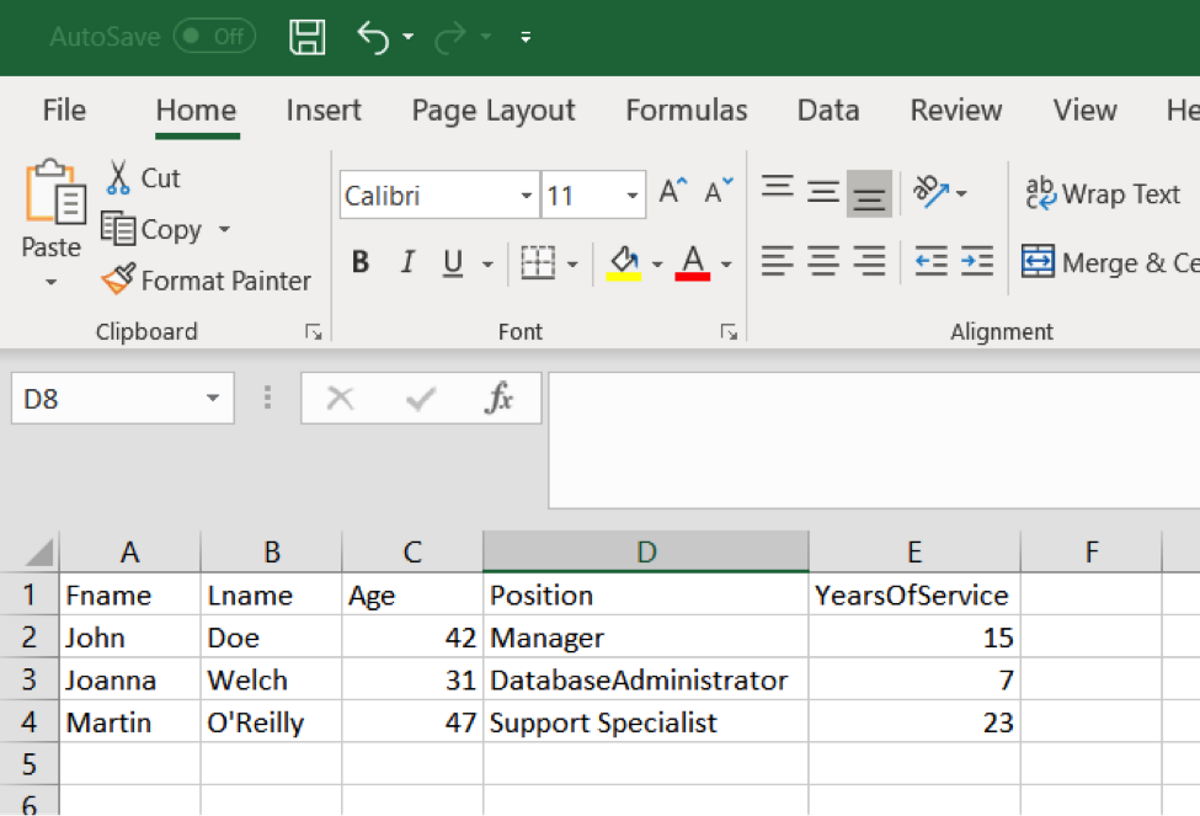Viewport: 1200px width, 816px height.
Task: Click the Align Left icon
Action: click(x=778, y=262)
